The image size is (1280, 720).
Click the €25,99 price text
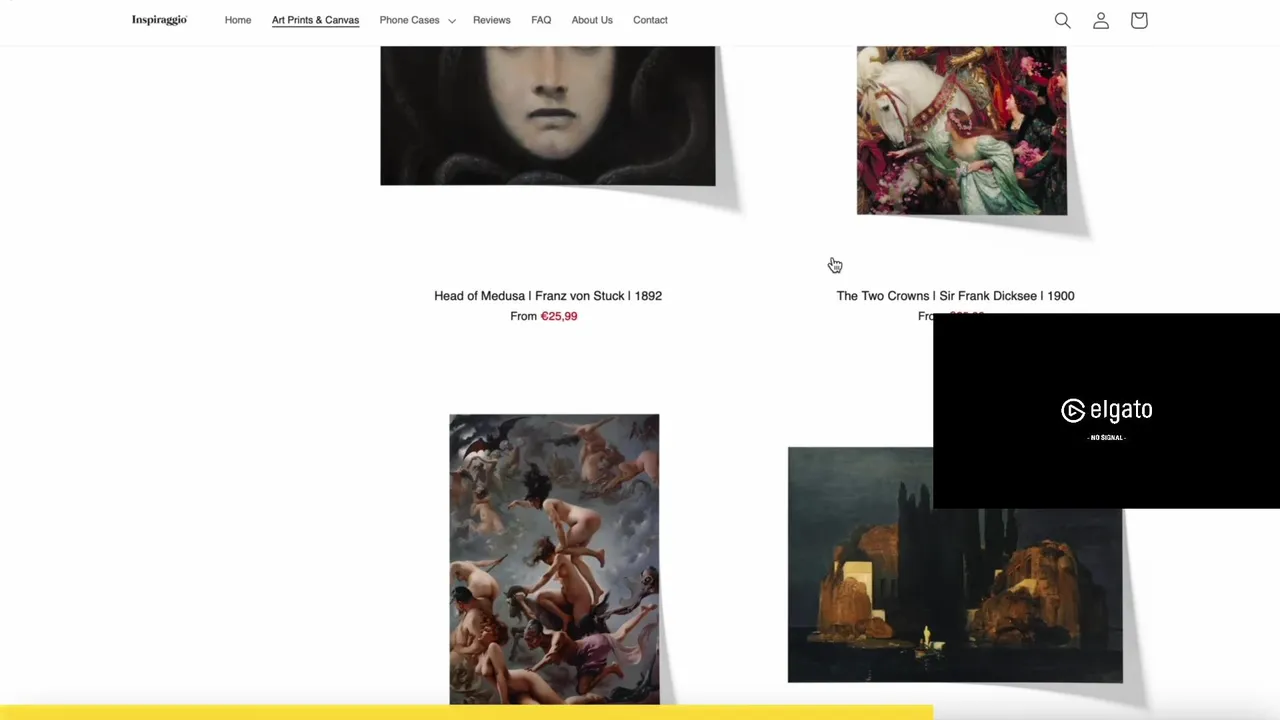pyautogui.click(x=559, y=316)
